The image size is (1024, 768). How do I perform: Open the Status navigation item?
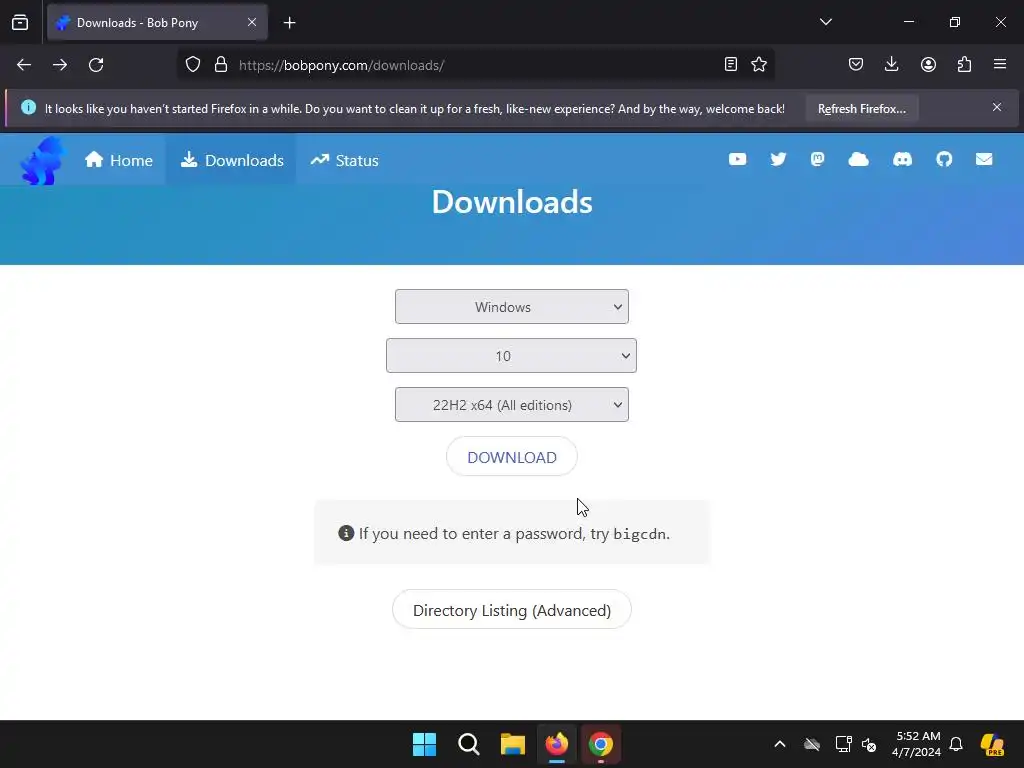coord(344,160)
